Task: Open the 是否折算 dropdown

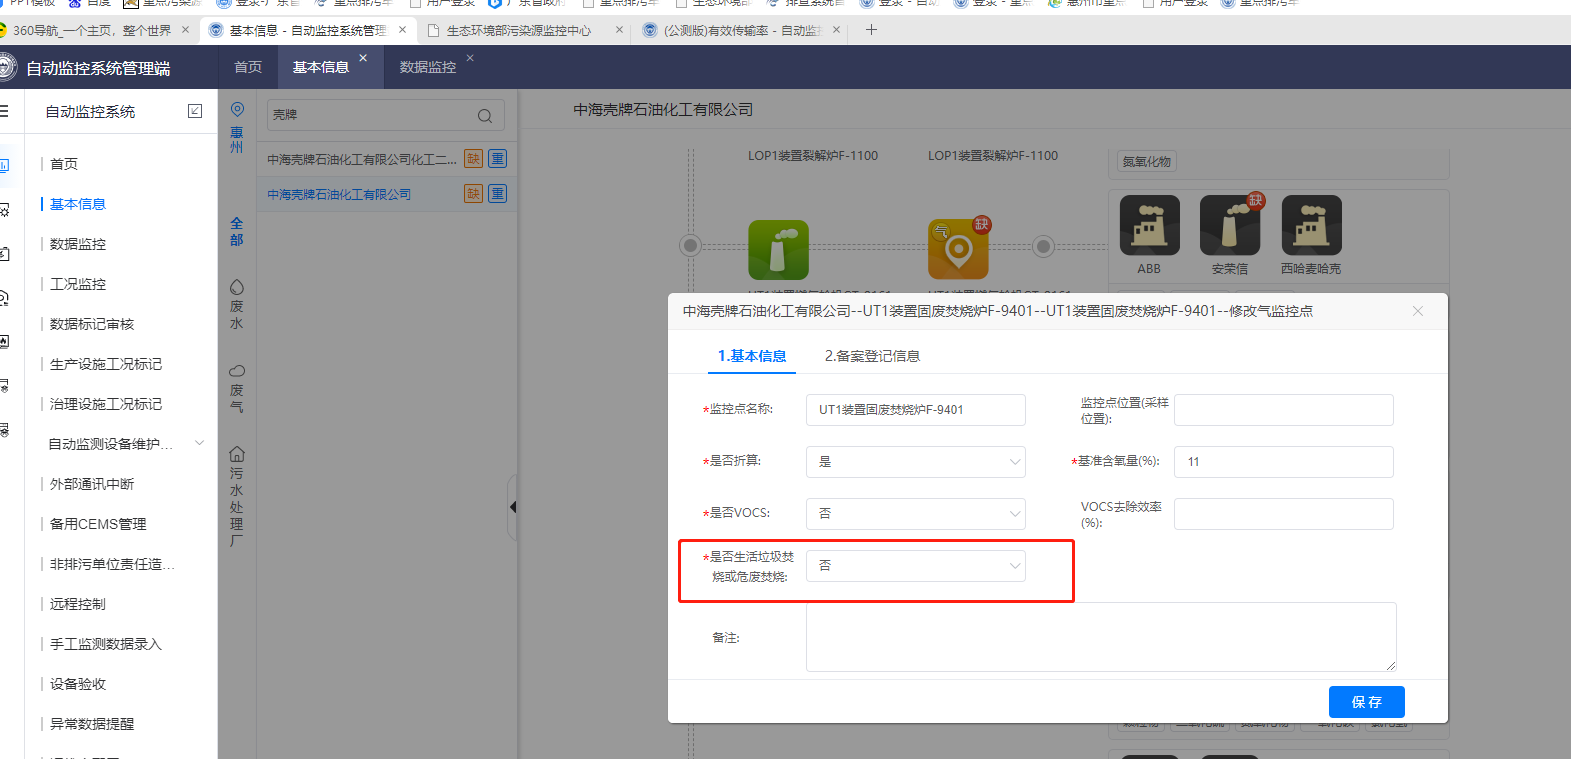Action: pyautogui.click(x=915, y=462)
